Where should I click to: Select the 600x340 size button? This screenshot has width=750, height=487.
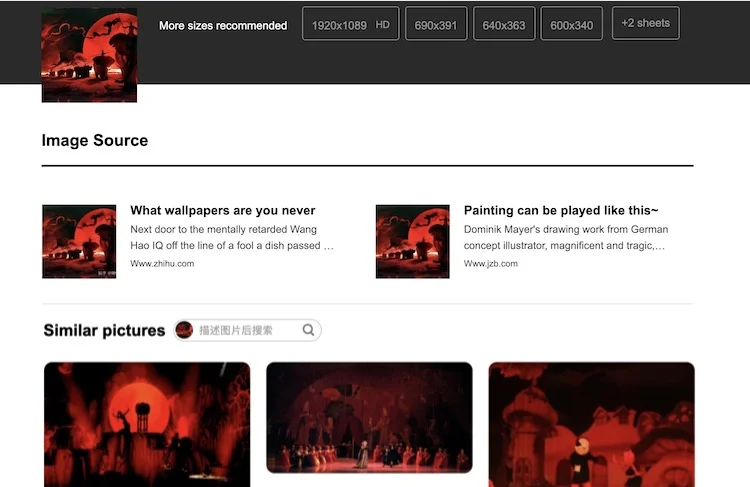click(571, 24)
